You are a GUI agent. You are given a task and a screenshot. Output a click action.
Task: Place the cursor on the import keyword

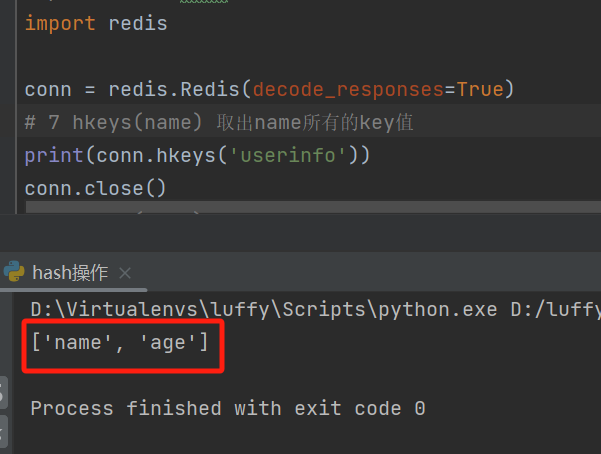(60, 23)
